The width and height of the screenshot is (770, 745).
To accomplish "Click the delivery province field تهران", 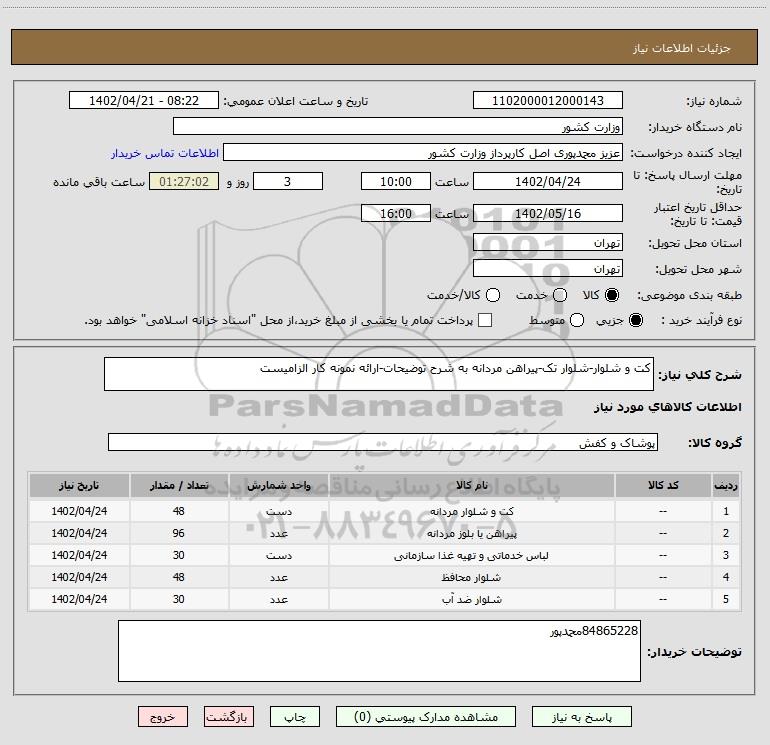I will (x=548, y=242).
